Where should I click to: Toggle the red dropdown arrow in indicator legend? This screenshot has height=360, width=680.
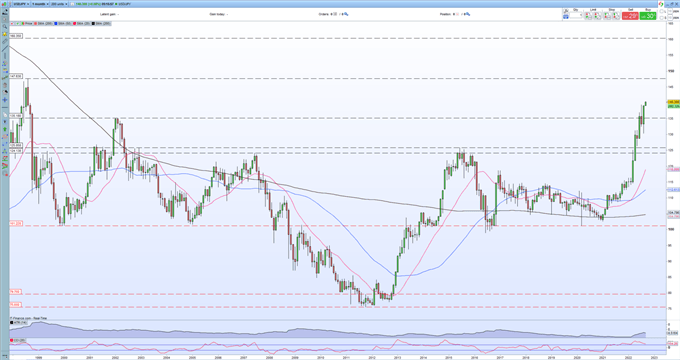pyautogui.click(x=12, y=23)
